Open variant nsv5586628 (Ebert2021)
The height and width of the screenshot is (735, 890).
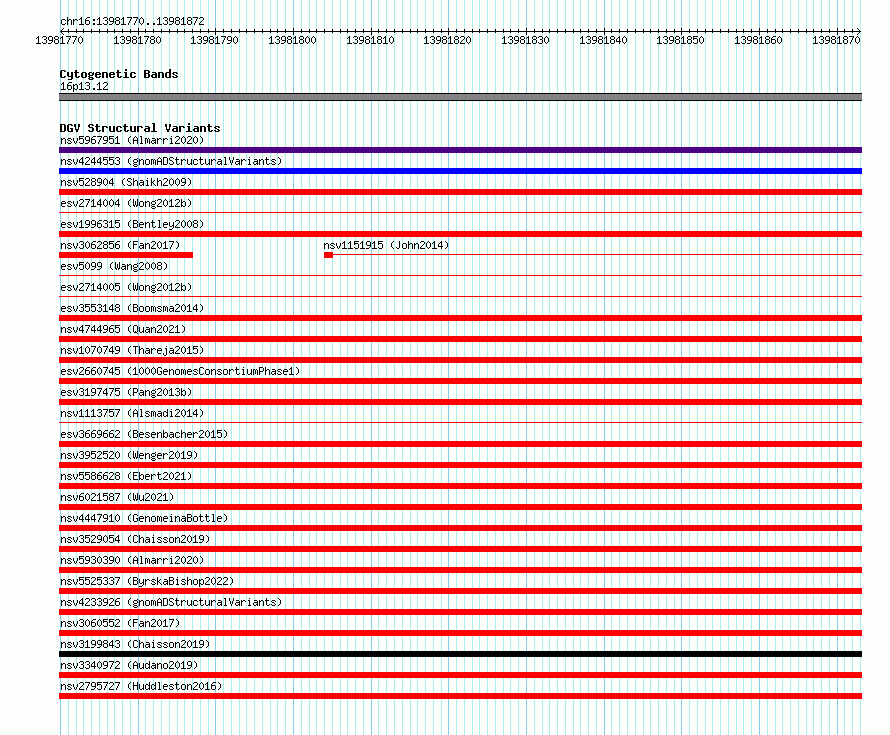click(x=126, y=476)
